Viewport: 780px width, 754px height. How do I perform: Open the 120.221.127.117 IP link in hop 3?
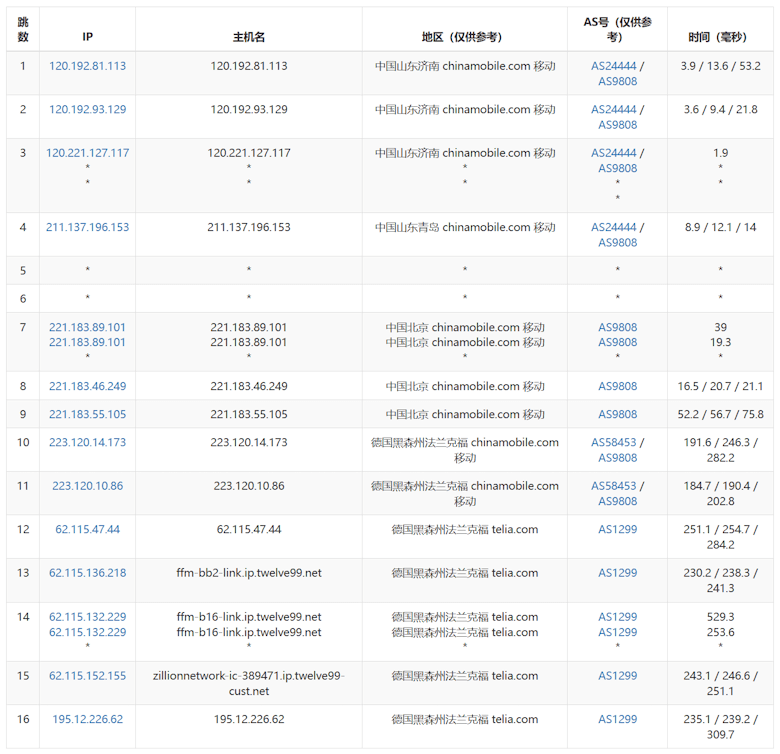(87, 153)
